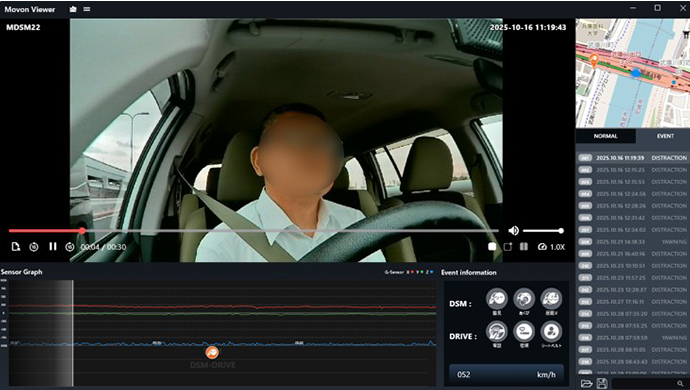Select event 2025.10.21 14:18:33 YAWNING
Image resolution: width=690 pixels, height=390 pixels.
point(633,242)
